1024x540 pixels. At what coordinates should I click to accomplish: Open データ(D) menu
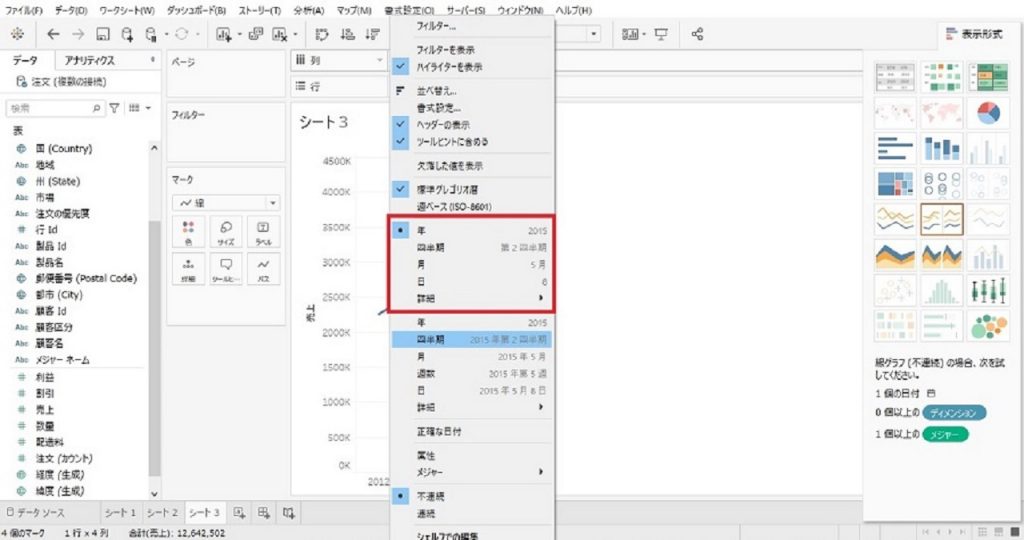71,10
